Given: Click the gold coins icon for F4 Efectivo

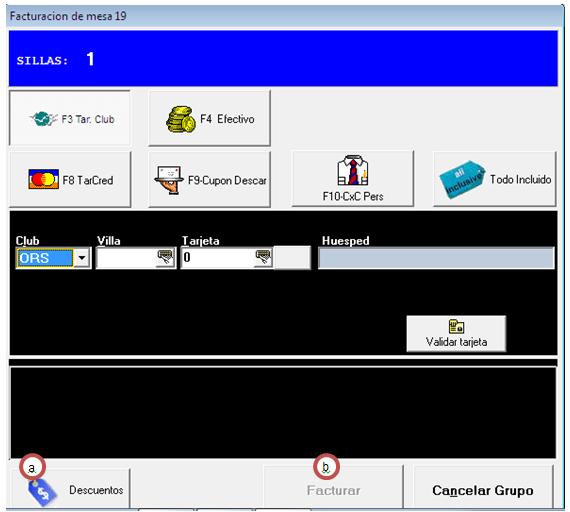Looking at the screenshot, I should pyautogui.click(x=181, y=119).
